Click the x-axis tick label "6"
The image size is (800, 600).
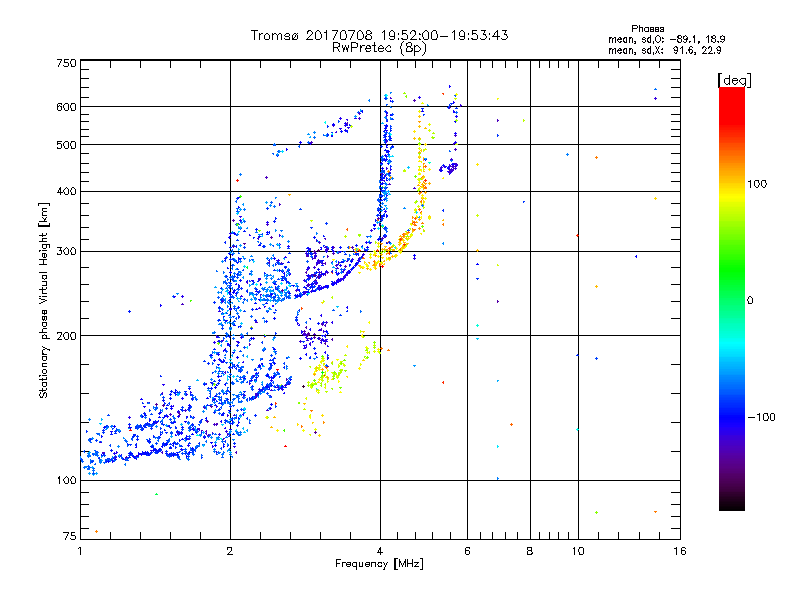click(467, 551)
